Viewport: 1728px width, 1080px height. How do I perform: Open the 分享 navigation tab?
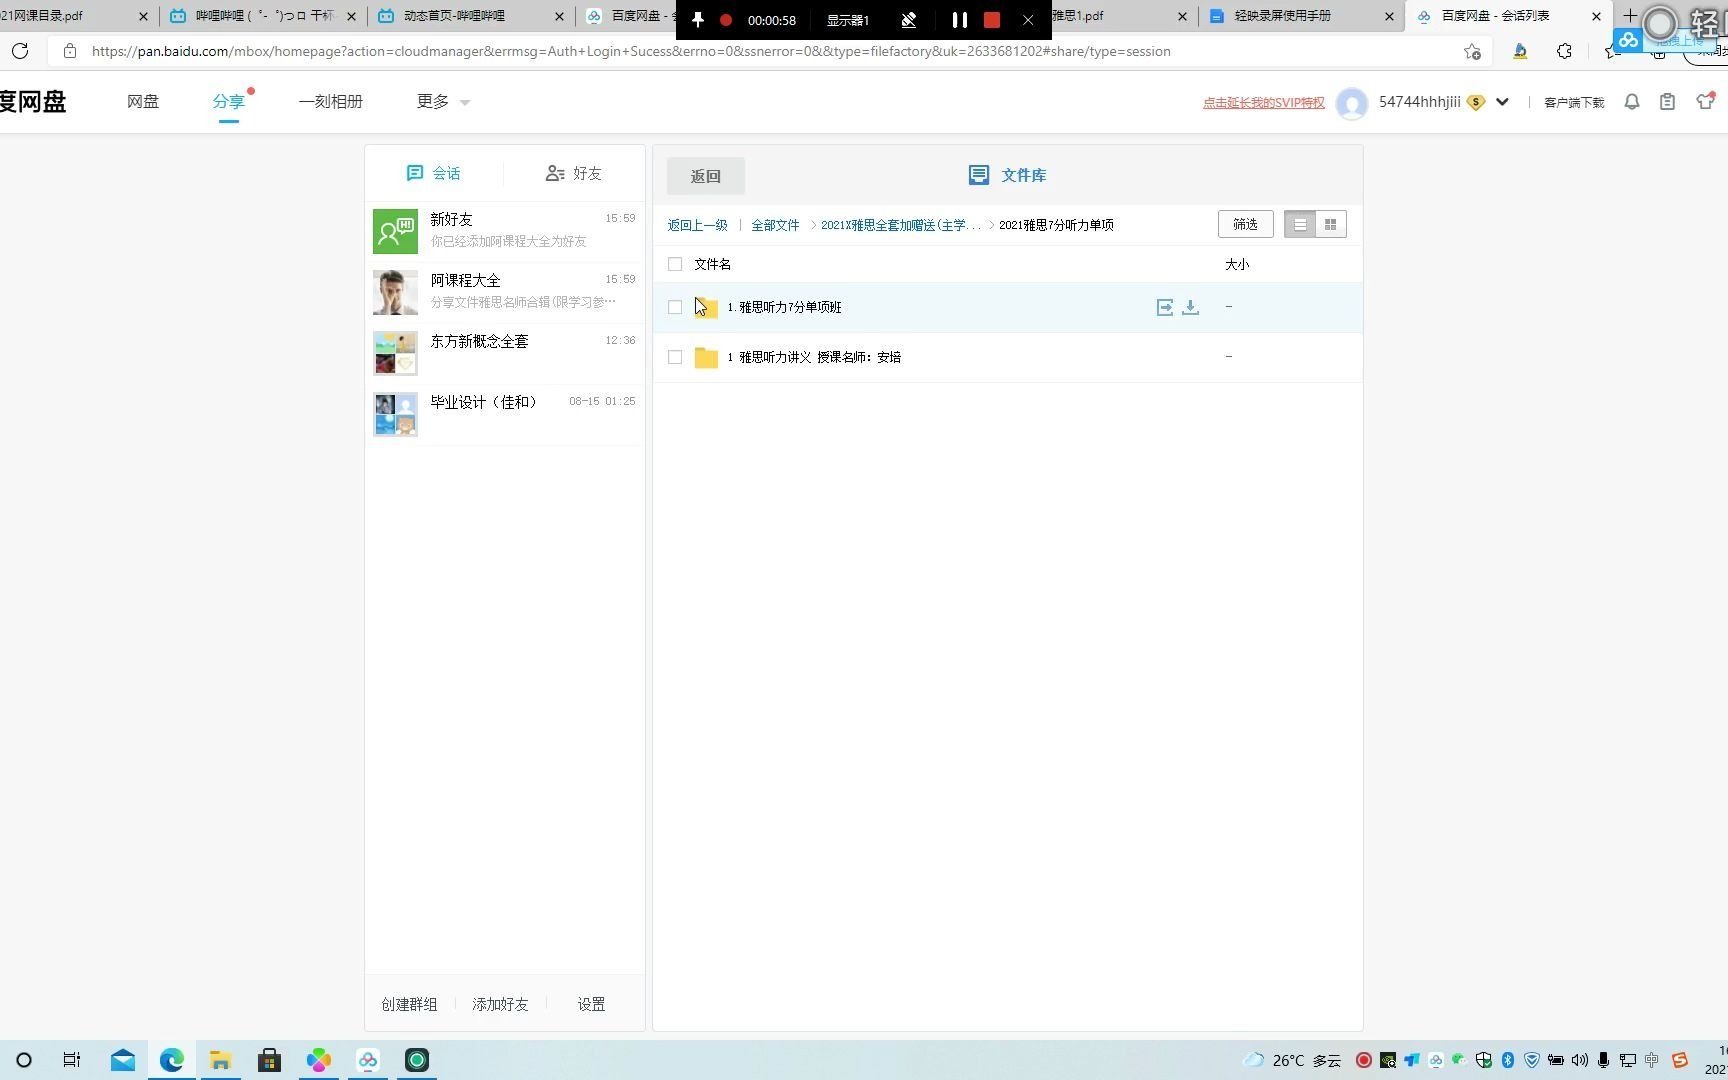pos(228,102)
